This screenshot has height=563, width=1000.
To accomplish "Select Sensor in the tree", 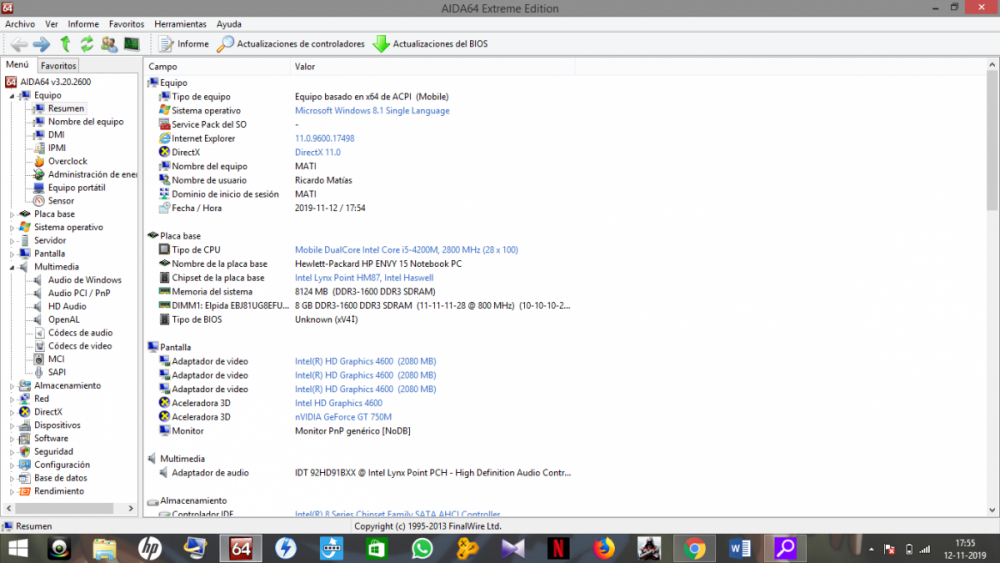I will (x=61, y=201).
